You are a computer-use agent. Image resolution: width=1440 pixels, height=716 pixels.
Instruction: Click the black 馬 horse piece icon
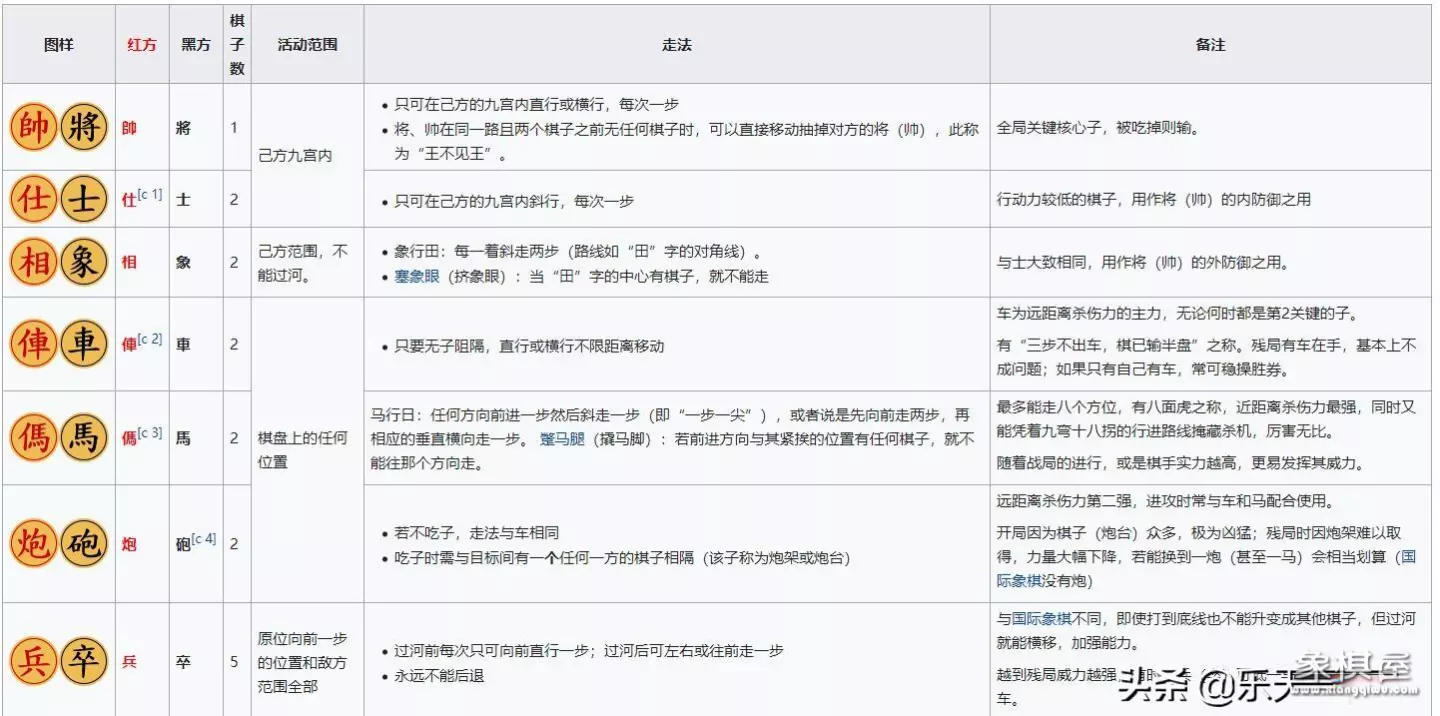click(x=84, y=437)
